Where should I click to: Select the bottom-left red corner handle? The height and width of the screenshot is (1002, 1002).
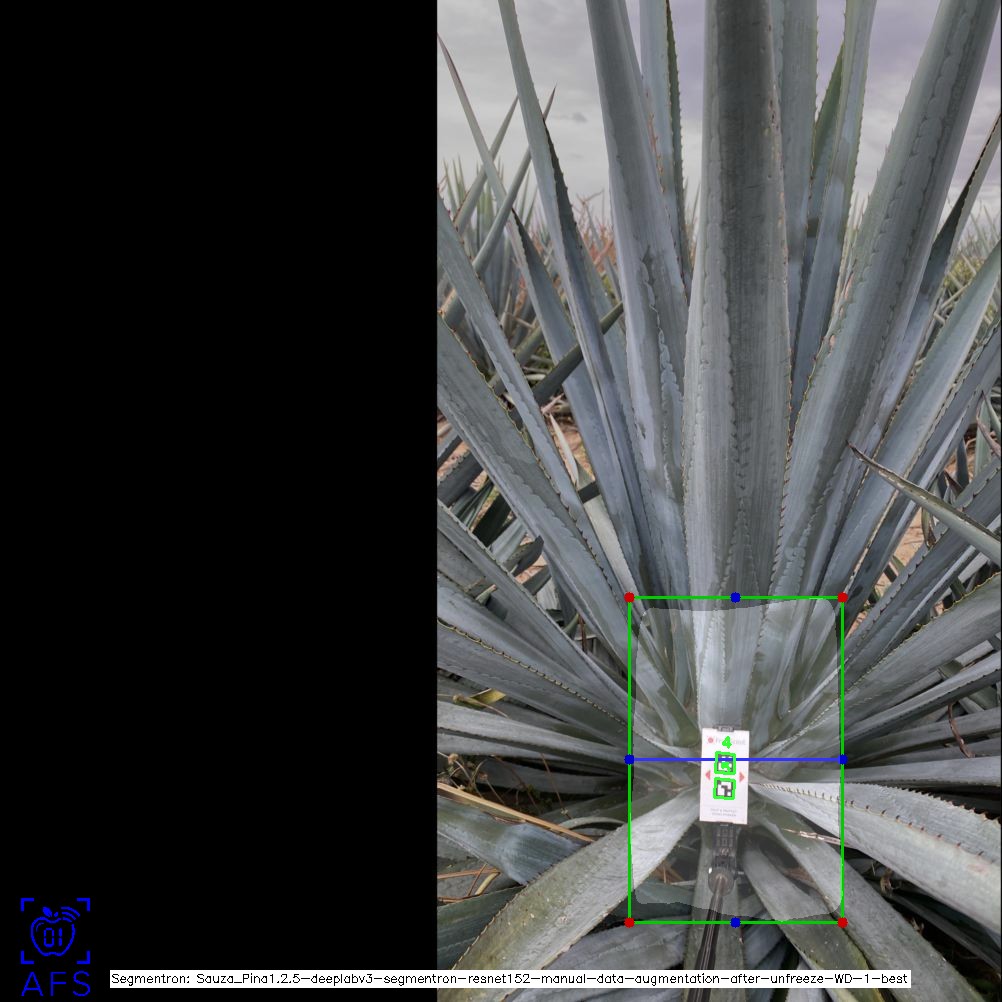pos(629,922)
